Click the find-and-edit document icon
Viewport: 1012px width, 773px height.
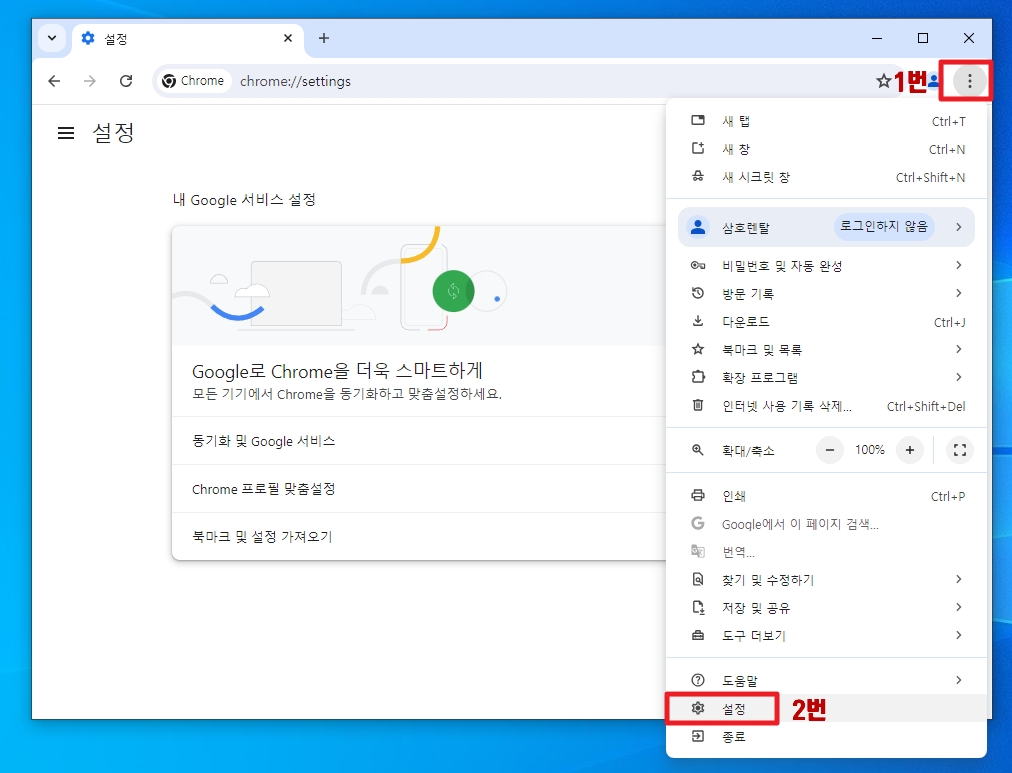point(698,579)
